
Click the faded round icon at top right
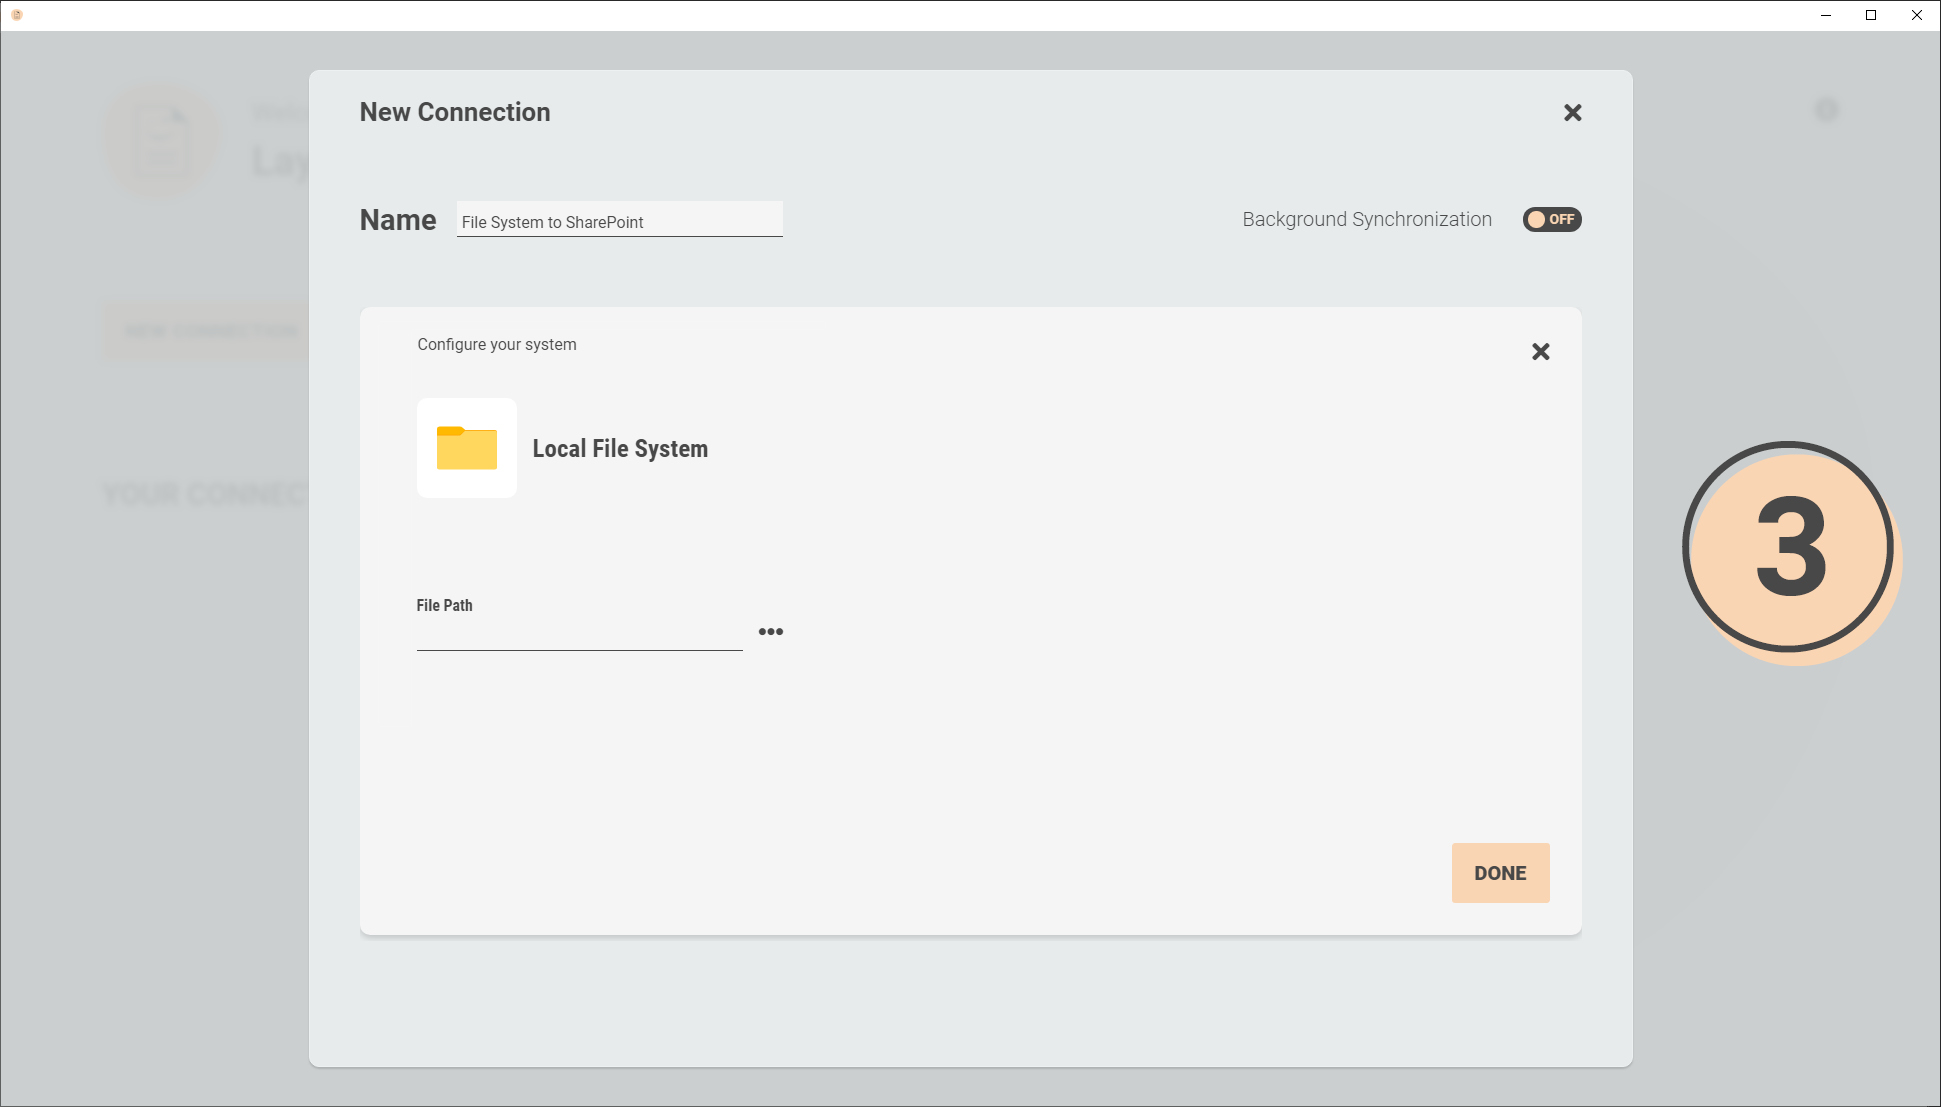(1826, 110)
